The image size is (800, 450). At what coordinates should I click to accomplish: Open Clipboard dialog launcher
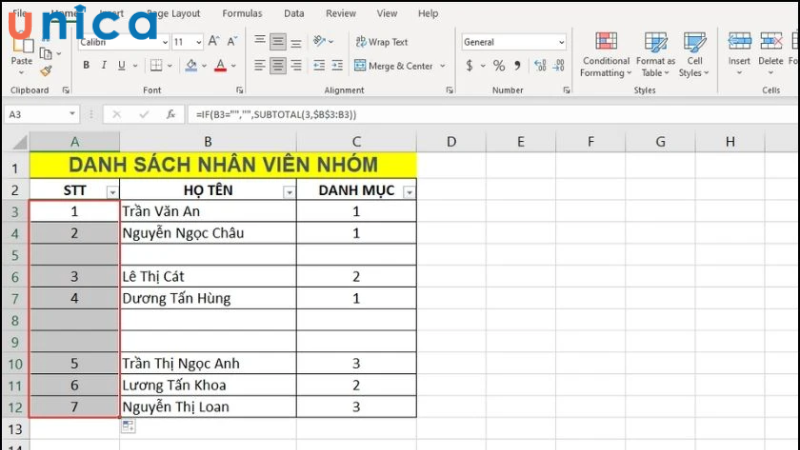66,90
